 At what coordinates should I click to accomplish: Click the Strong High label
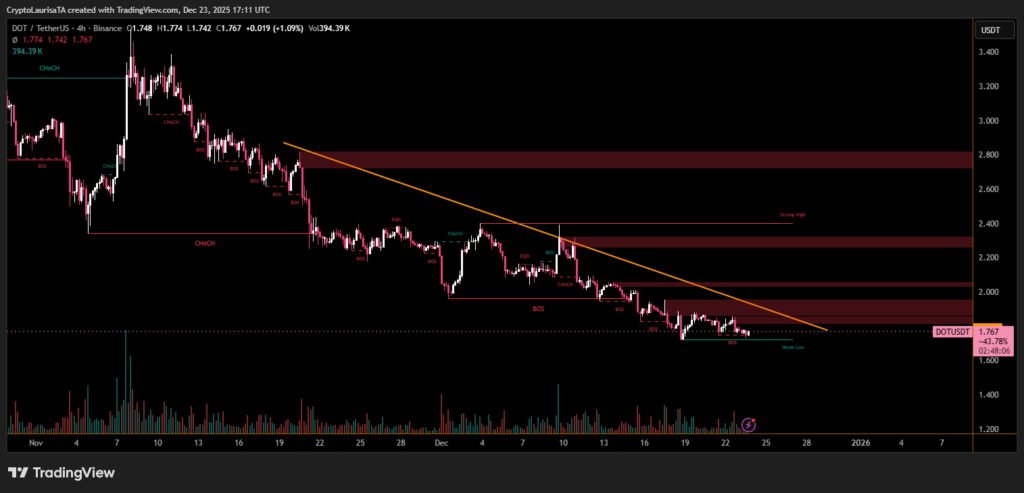tap(792, 216)
